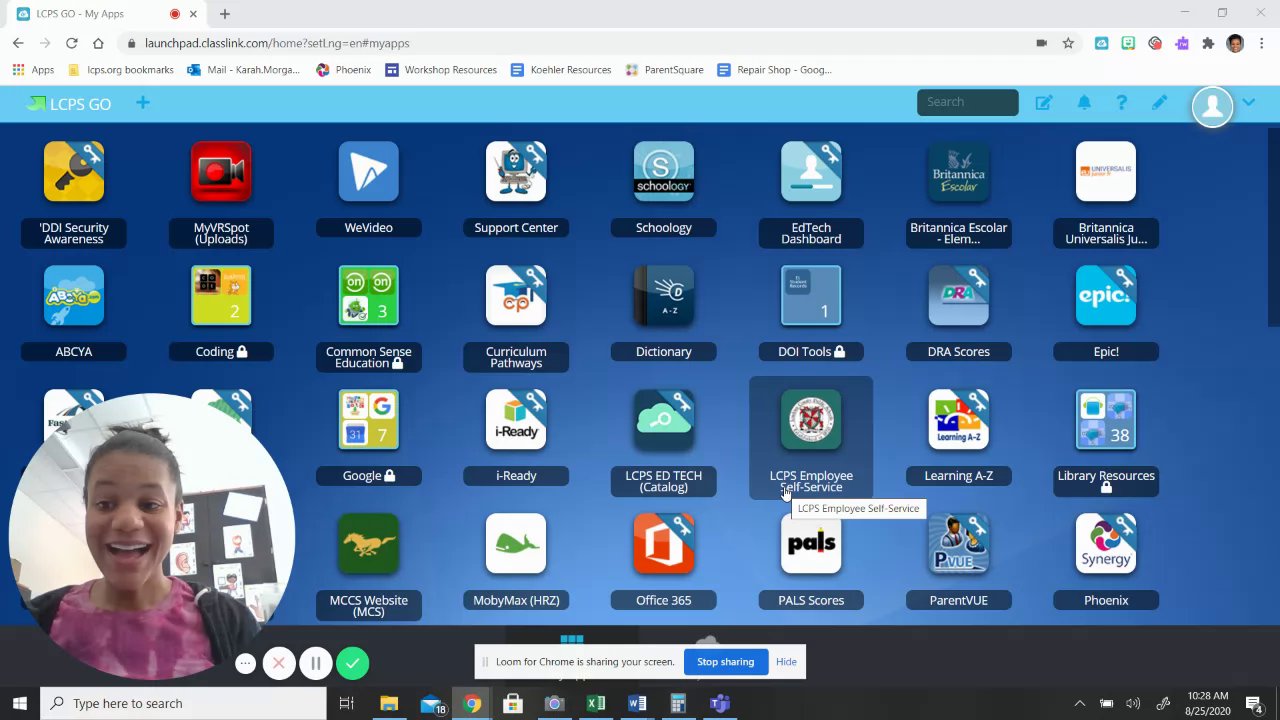Expand the dropdown arrow beside the profile avatar
Screen dimensions: 1280x720
(x=1248, y=103)
